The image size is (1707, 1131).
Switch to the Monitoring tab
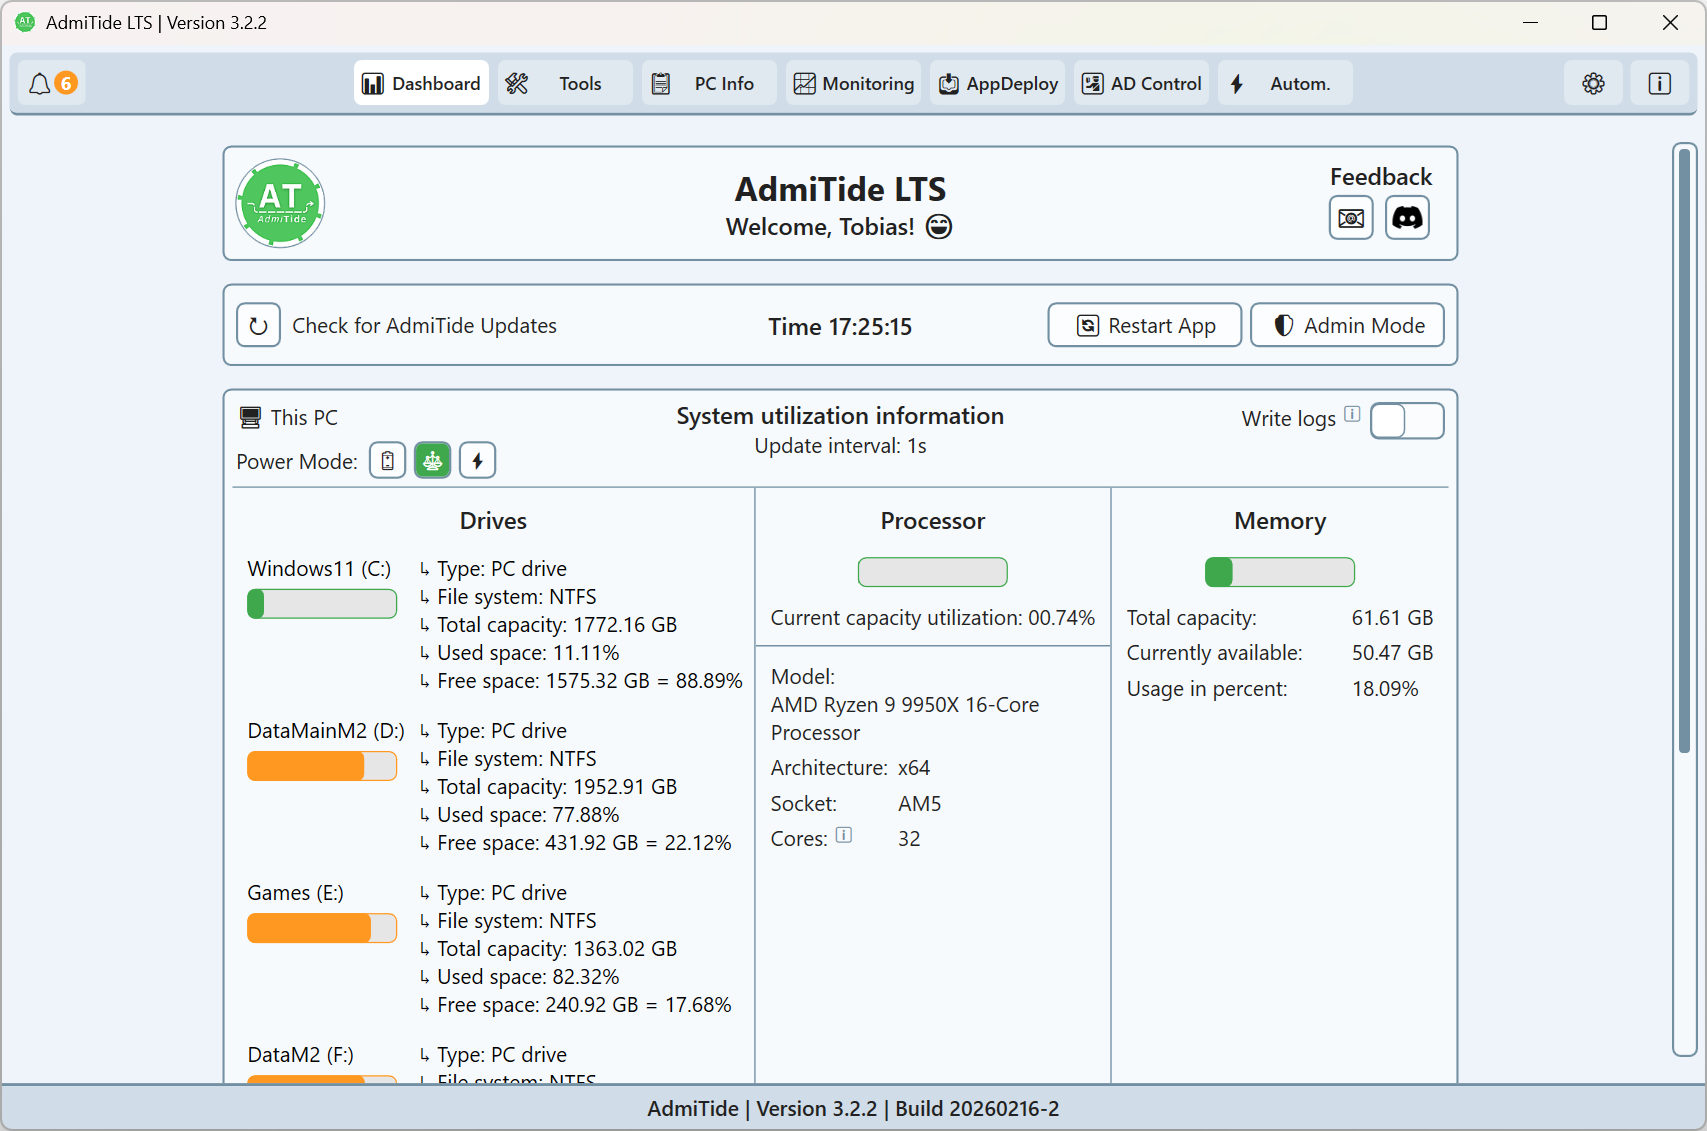[853, 83]
